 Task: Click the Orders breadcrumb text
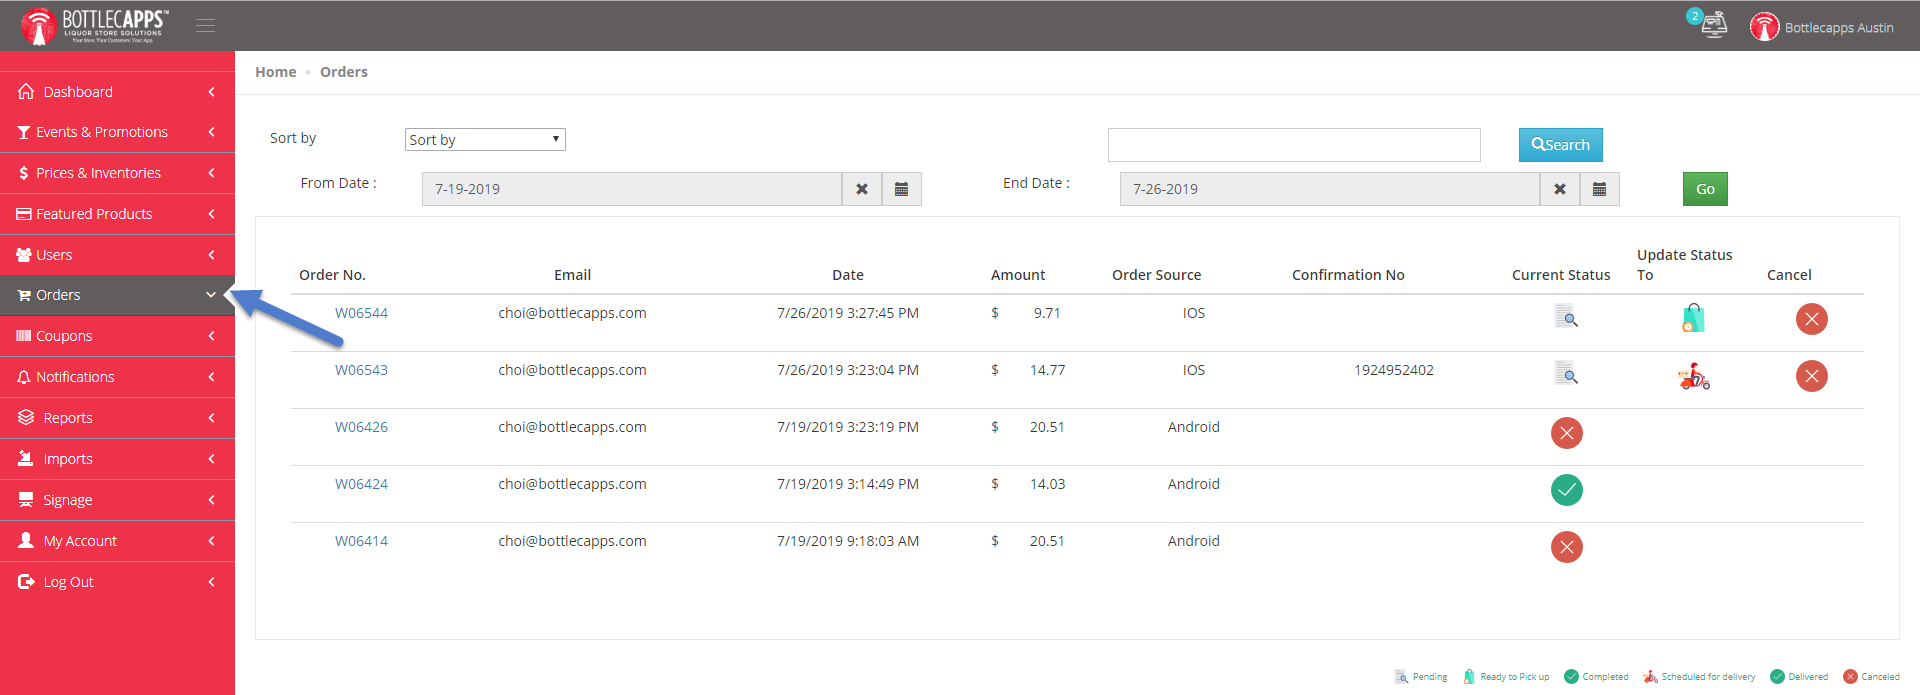pyautogui.click(x=344, y=72)
